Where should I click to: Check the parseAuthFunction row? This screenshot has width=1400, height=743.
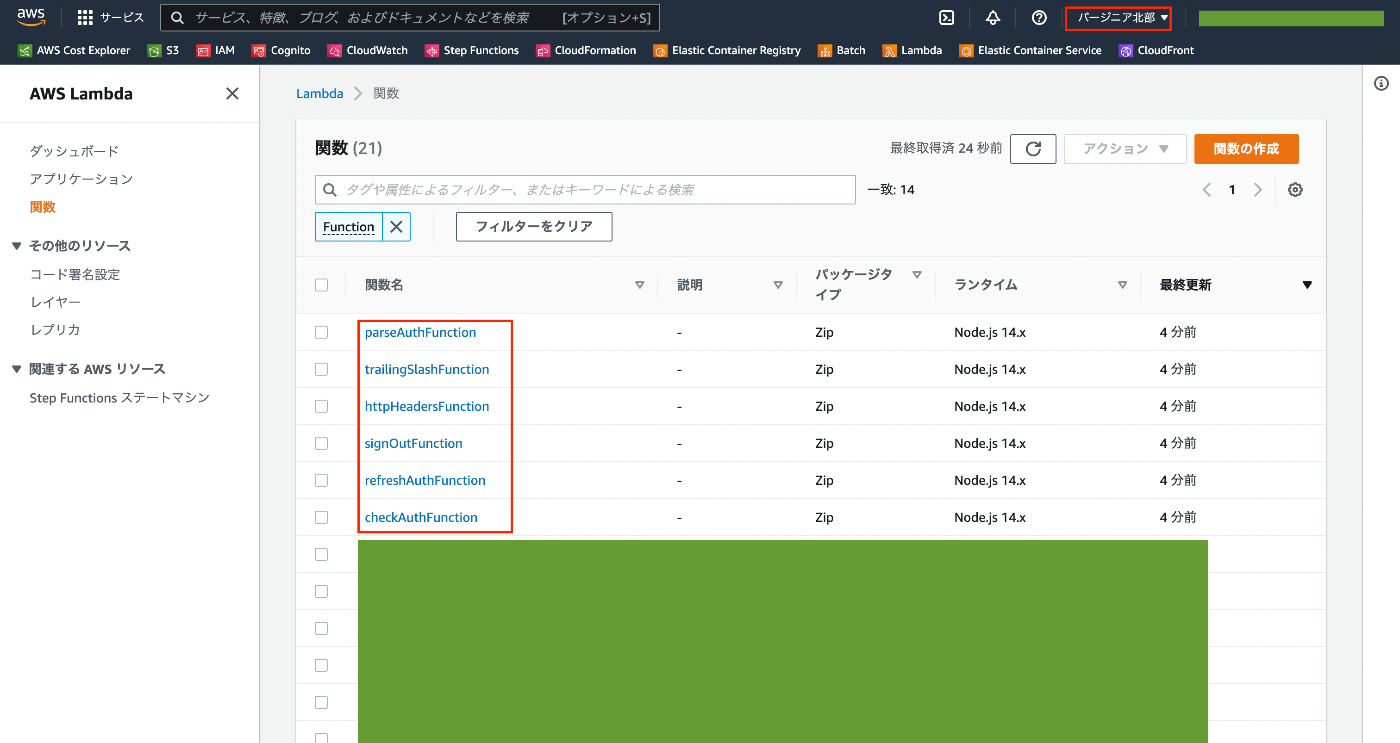[321, 332]
